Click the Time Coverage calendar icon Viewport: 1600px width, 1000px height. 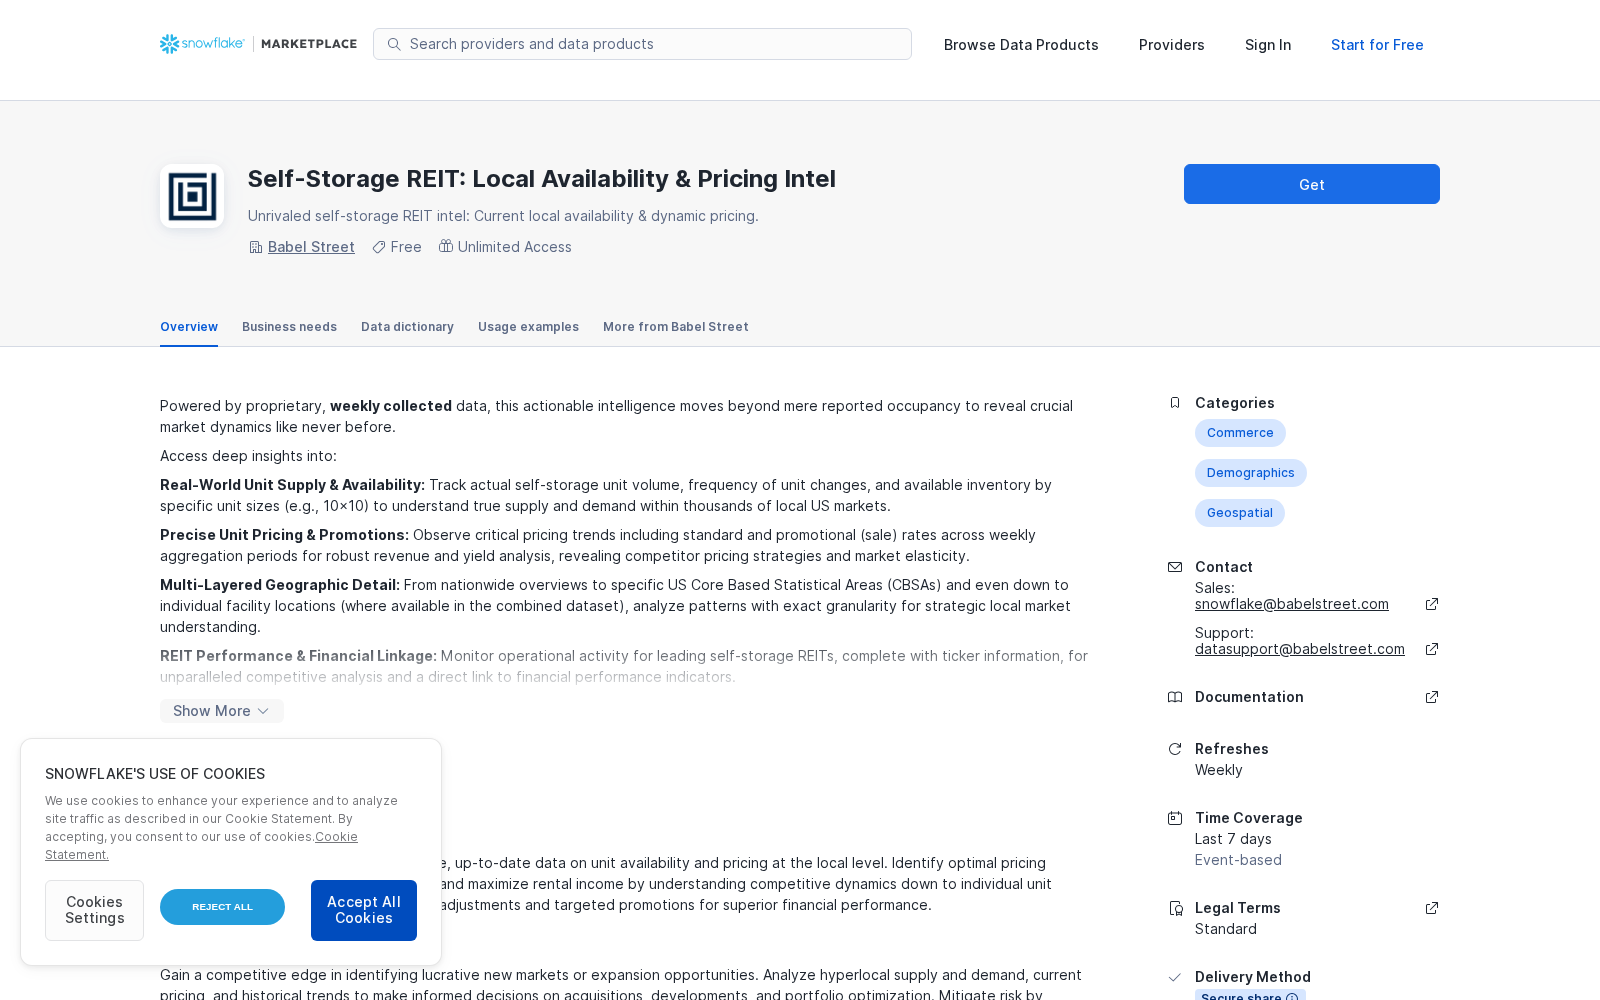[1175, 818]
